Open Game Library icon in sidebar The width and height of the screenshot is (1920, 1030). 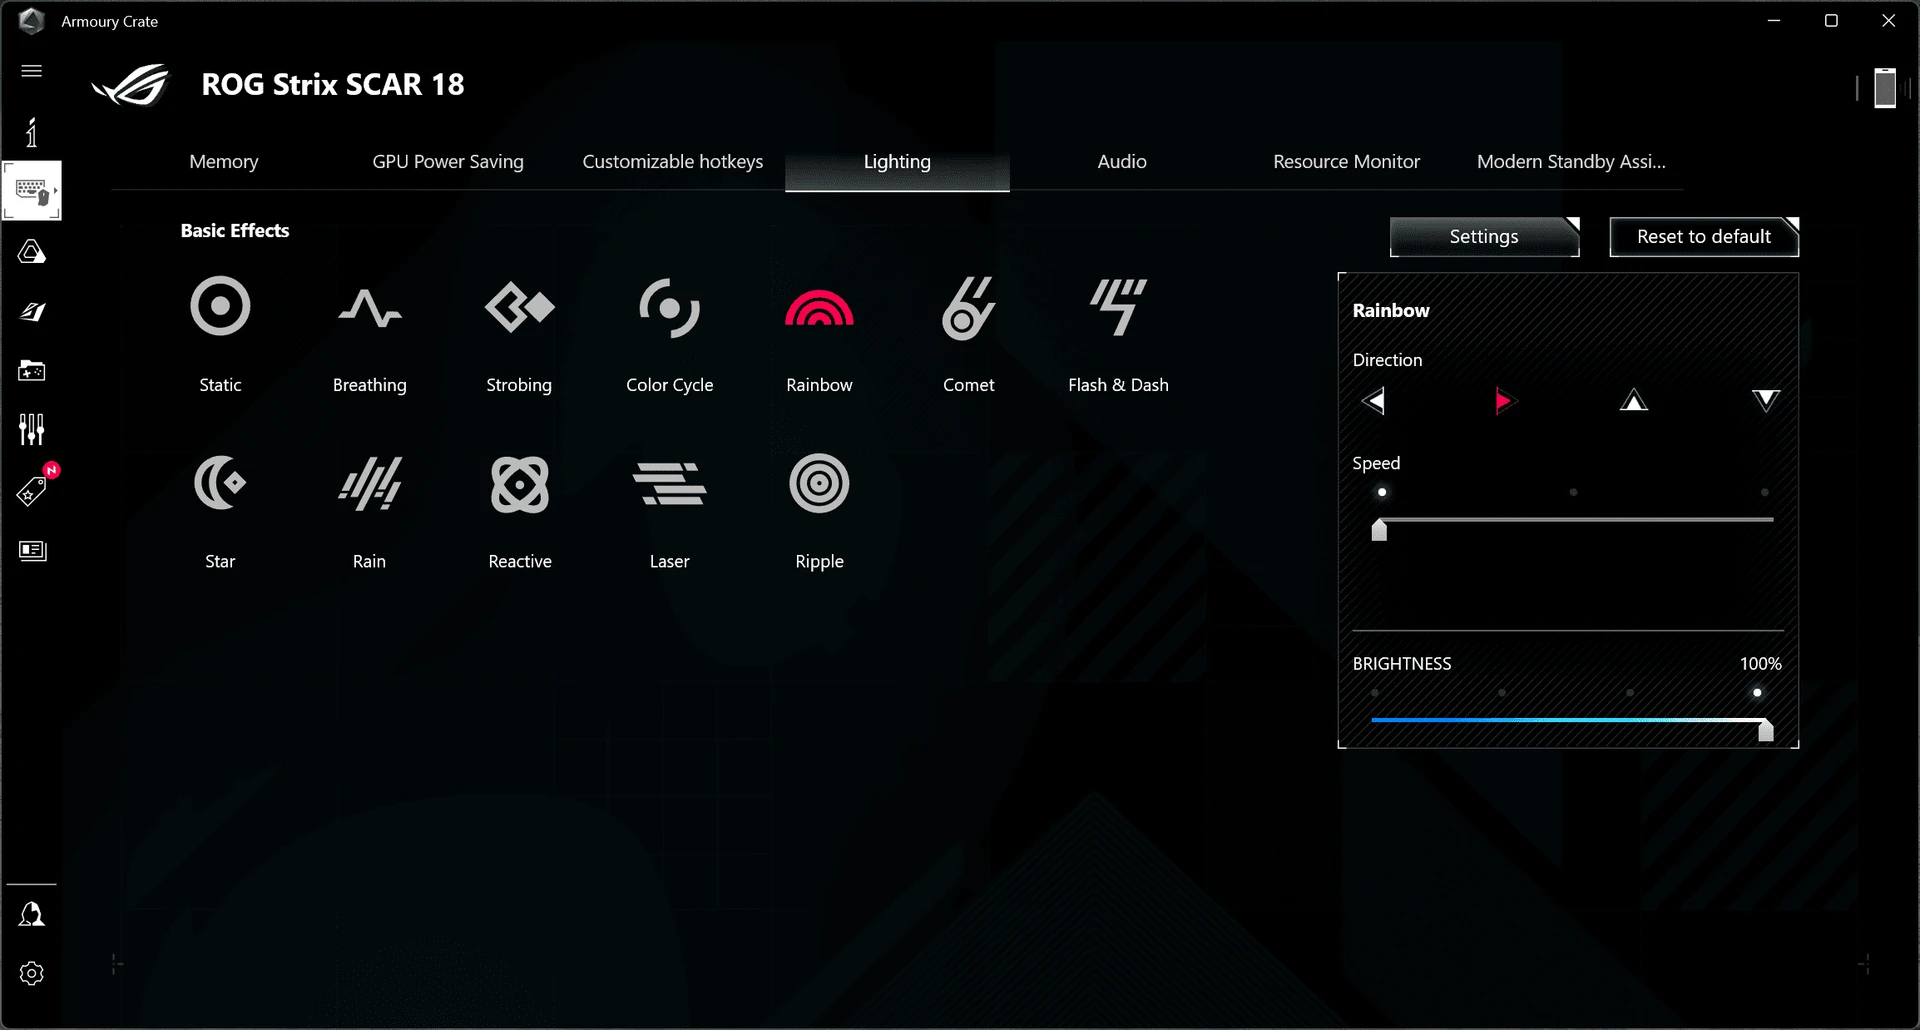[x=32, y=371]
